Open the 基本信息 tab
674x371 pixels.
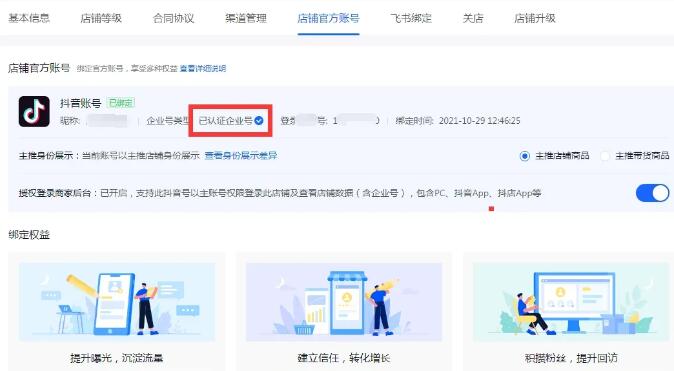(29, 18)
